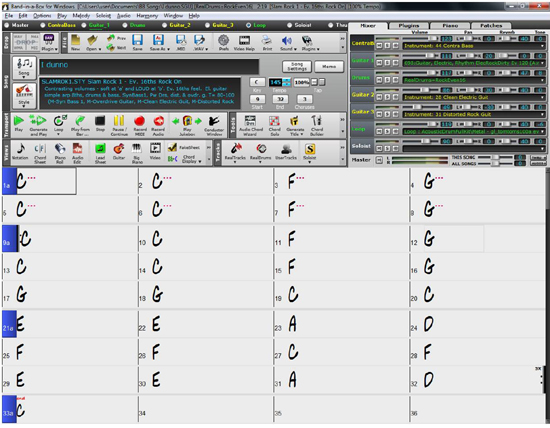Select the ContraBass track radio button
The image size is (550, 428).
pyautogui.click(x=43, y=25)
